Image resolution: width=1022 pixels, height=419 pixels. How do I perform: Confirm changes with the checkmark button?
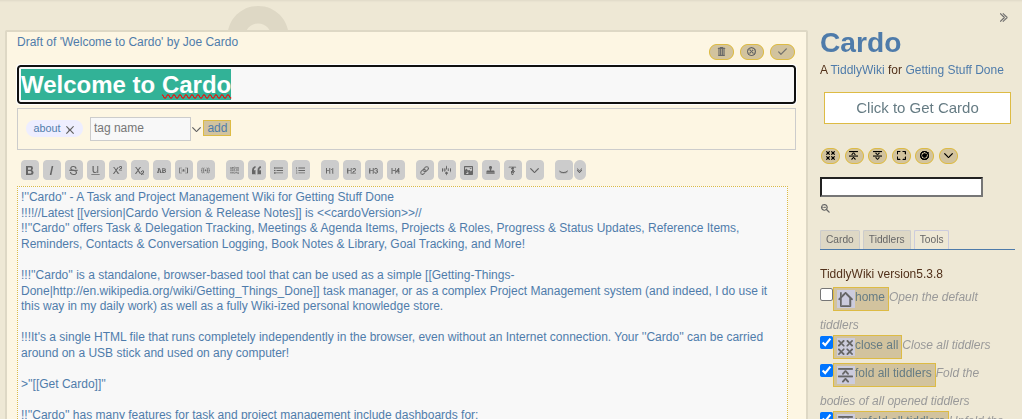[782, 51]
